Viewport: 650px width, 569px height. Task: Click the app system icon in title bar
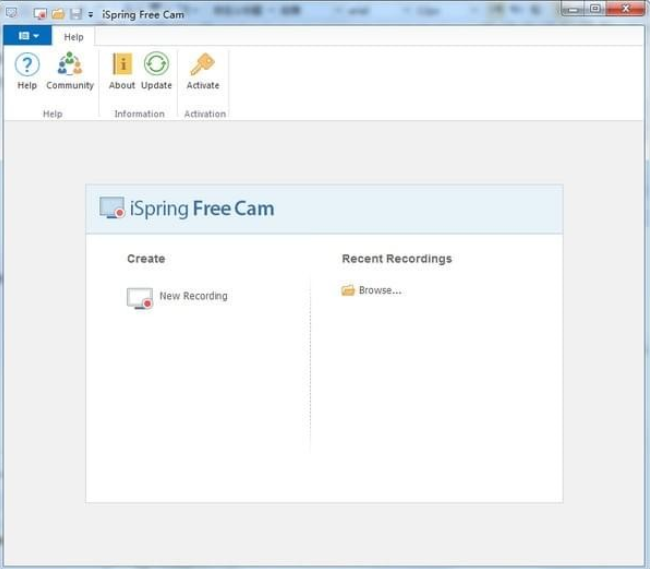tap(12, 13)
